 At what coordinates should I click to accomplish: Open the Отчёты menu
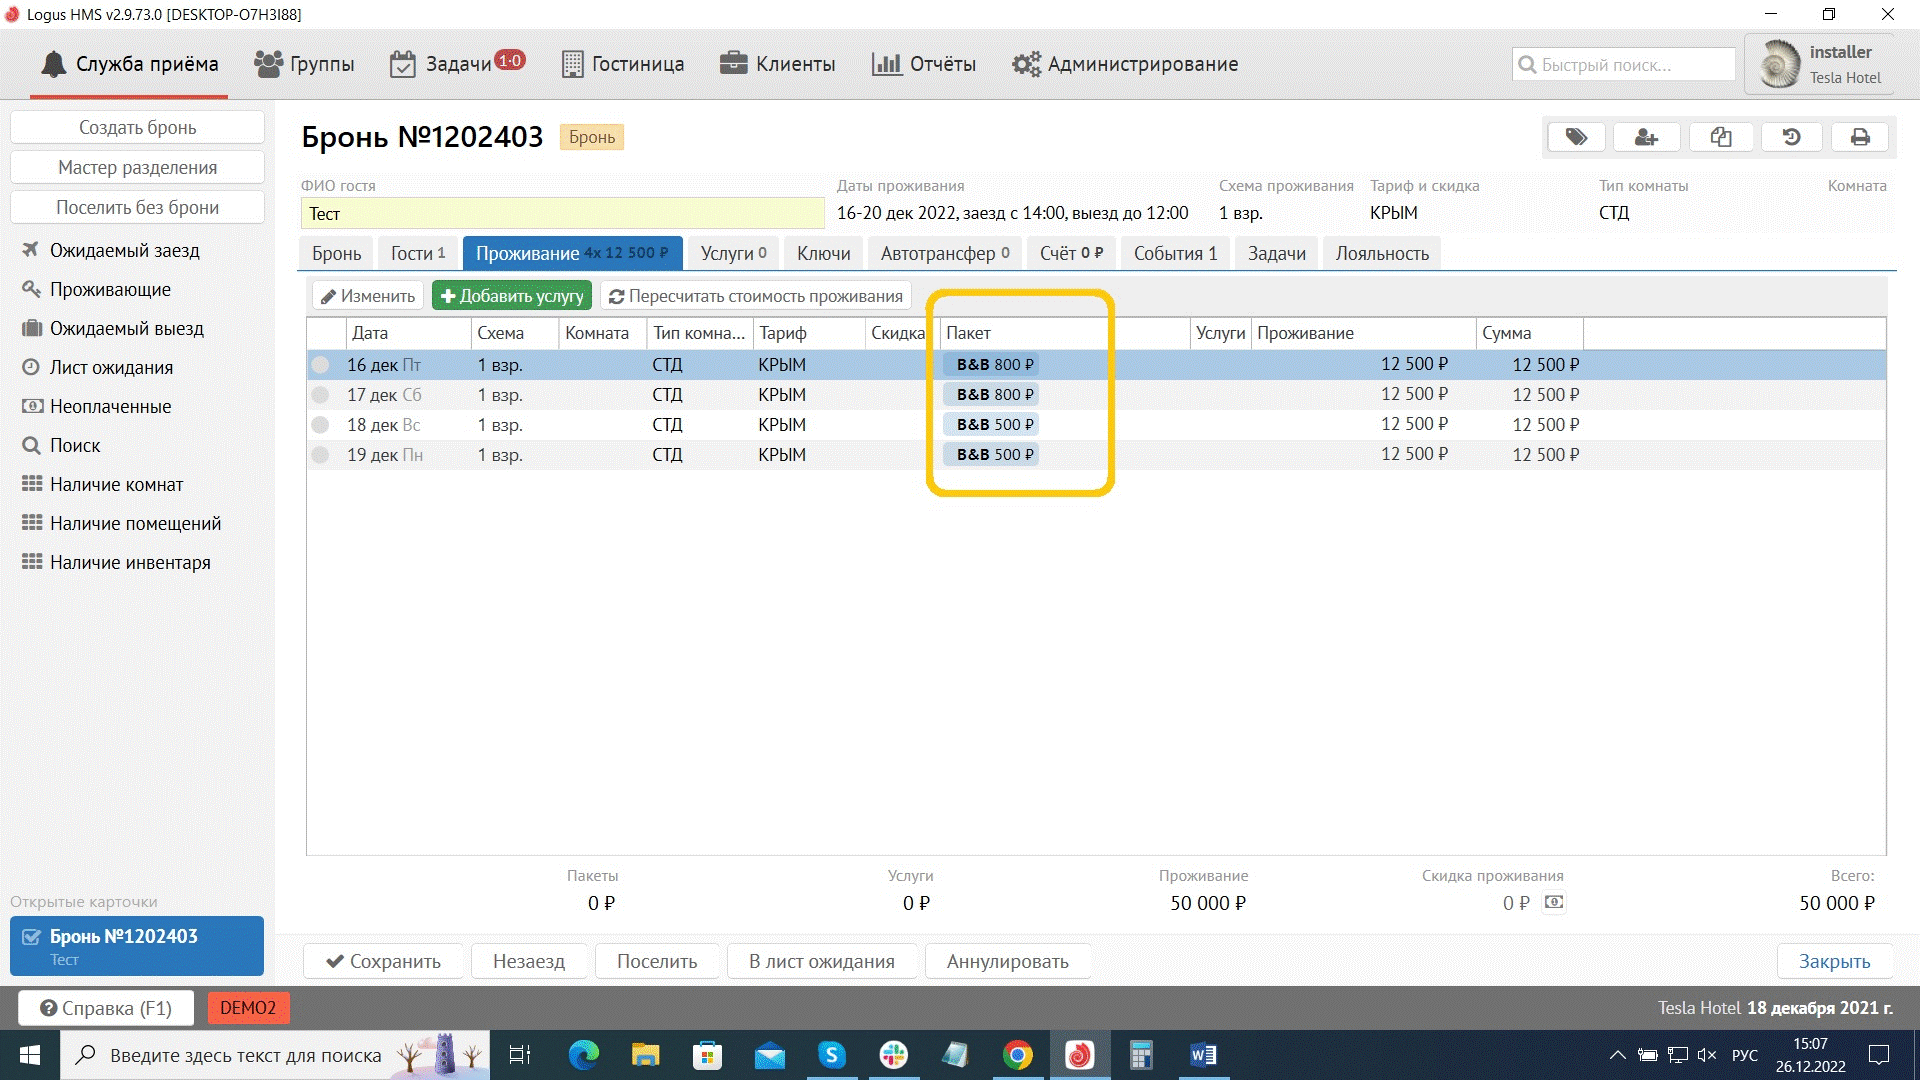923,64
